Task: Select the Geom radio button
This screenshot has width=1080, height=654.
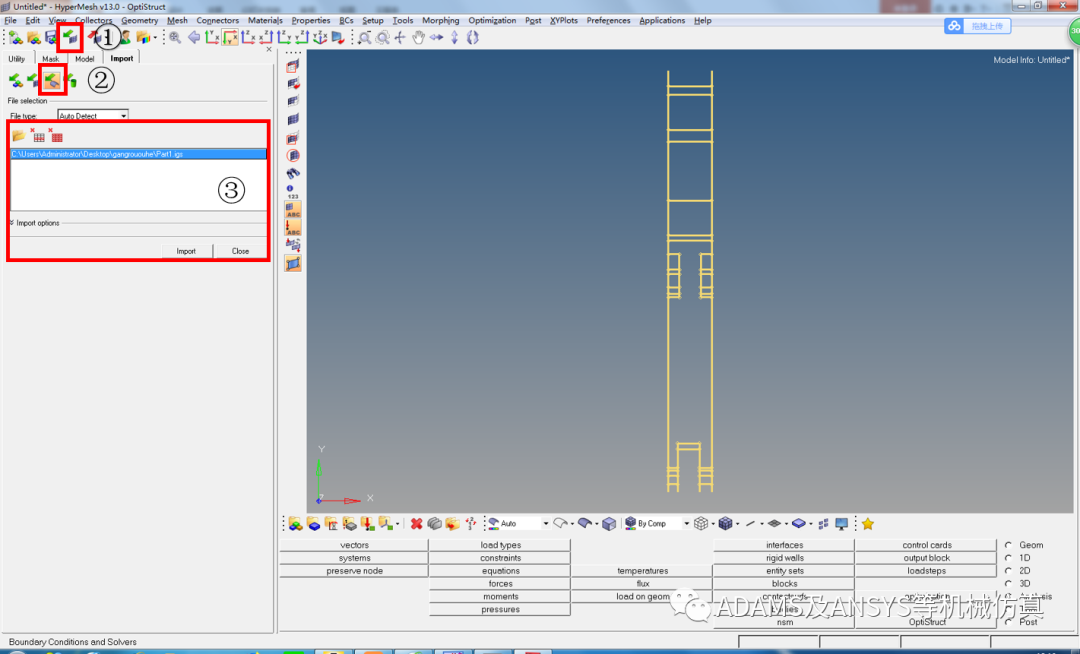Action: tap(1008, 545)
